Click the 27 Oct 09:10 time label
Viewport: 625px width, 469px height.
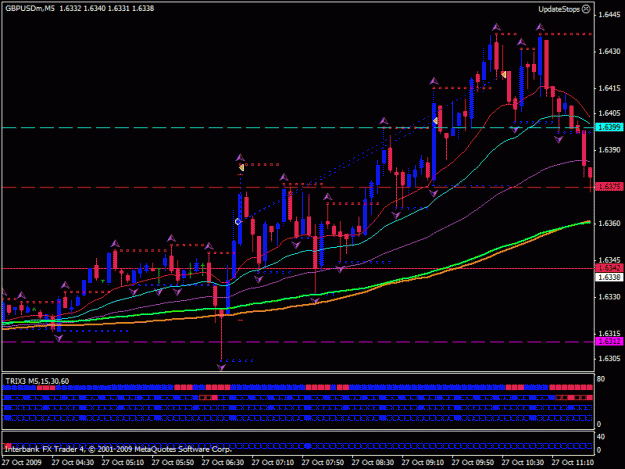click(423, 462)
